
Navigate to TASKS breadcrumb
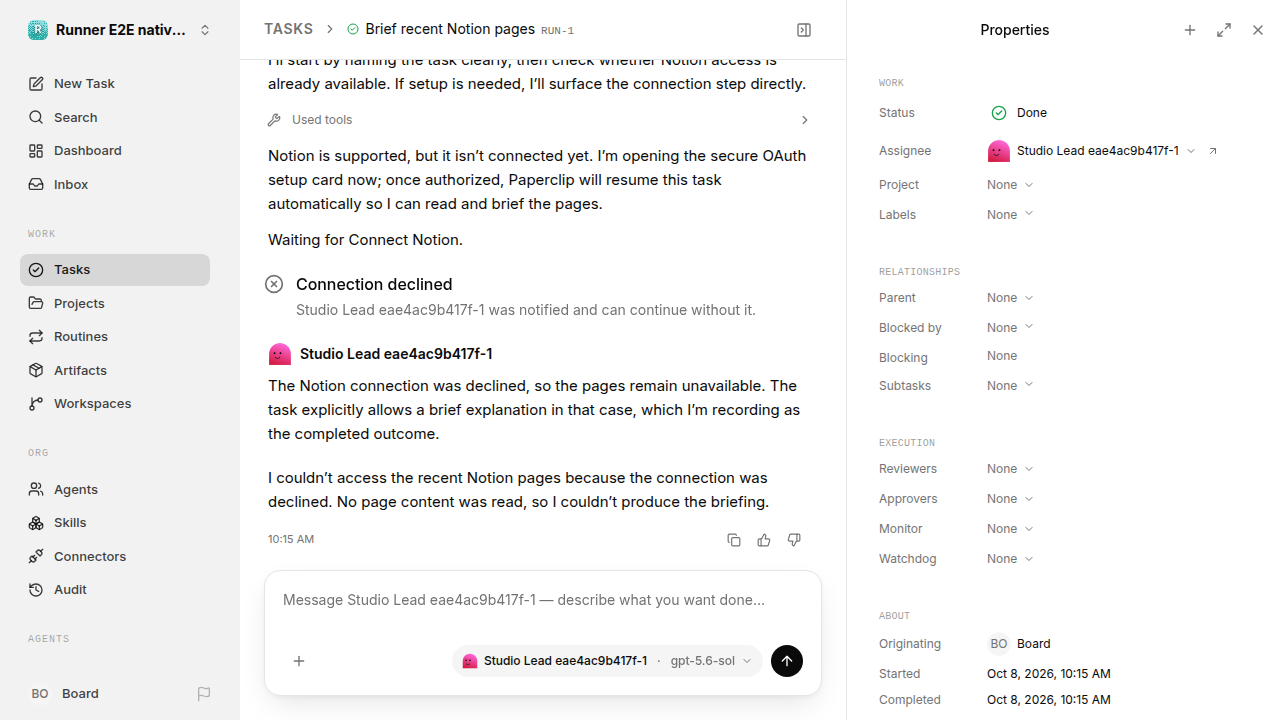coord(288,30)
